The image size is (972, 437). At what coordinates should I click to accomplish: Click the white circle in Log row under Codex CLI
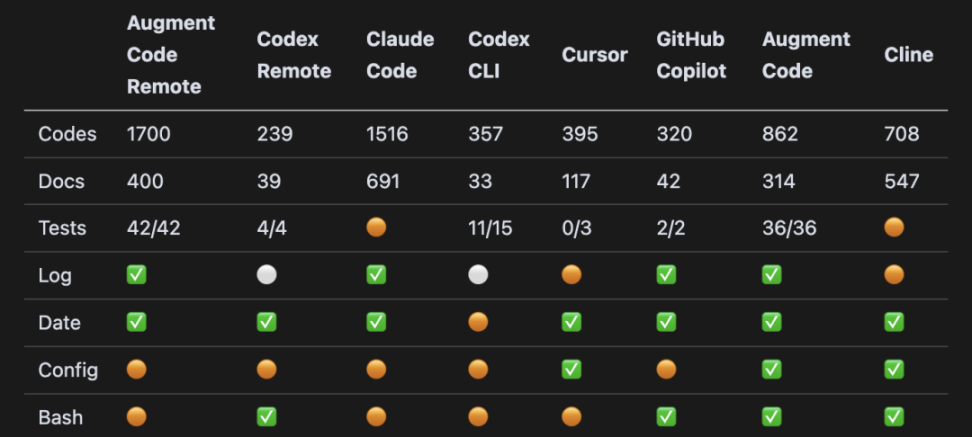[x=478, y=275]
